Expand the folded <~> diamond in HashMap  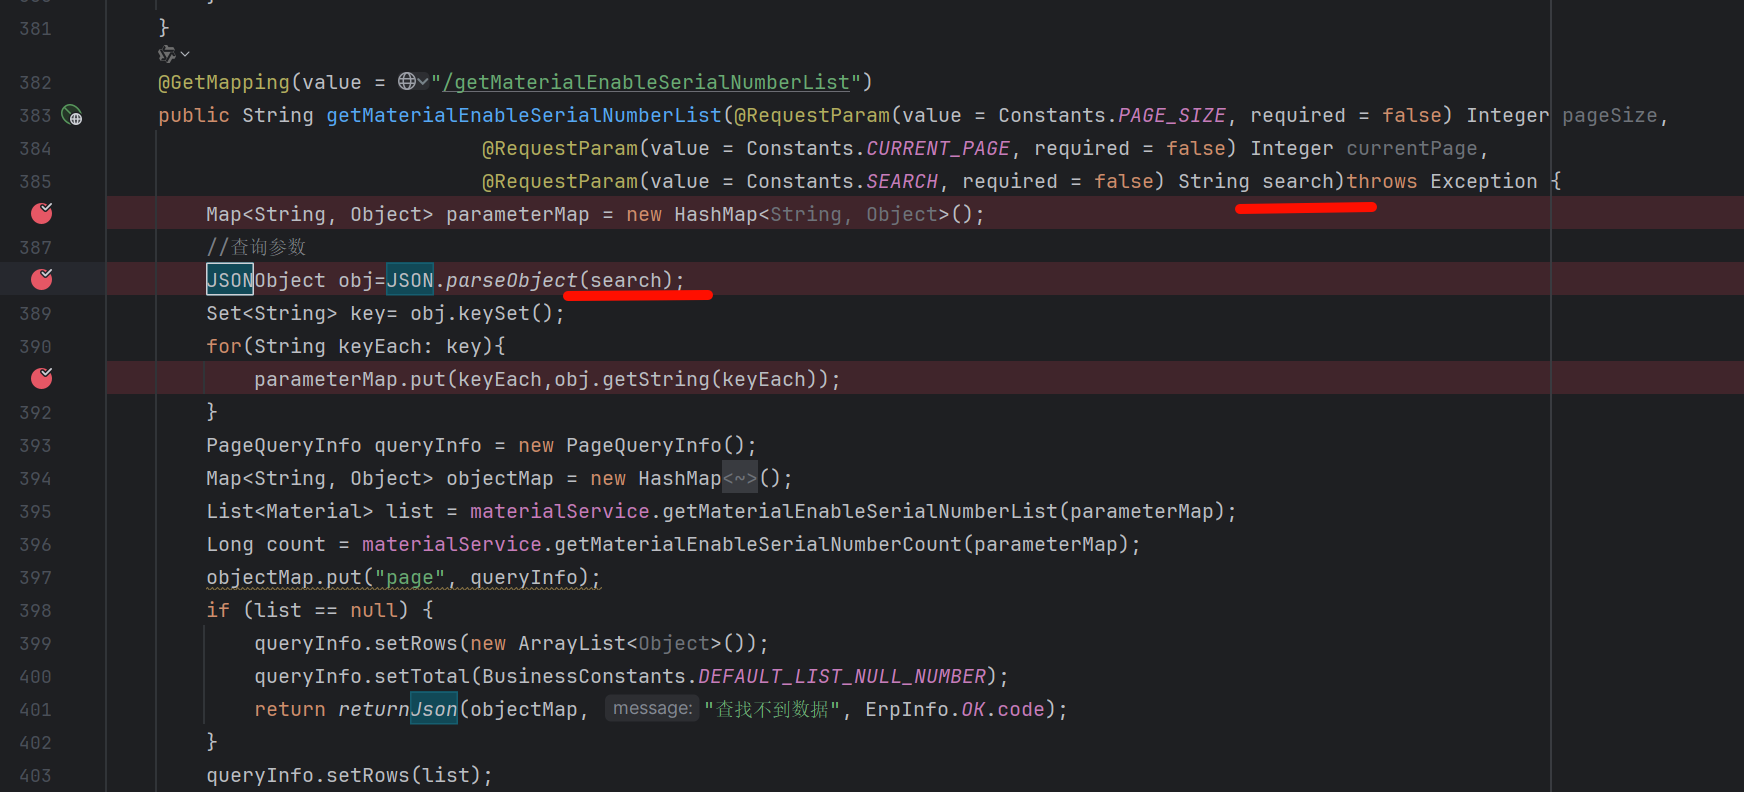pyautogui.click(x=740, y=479)
